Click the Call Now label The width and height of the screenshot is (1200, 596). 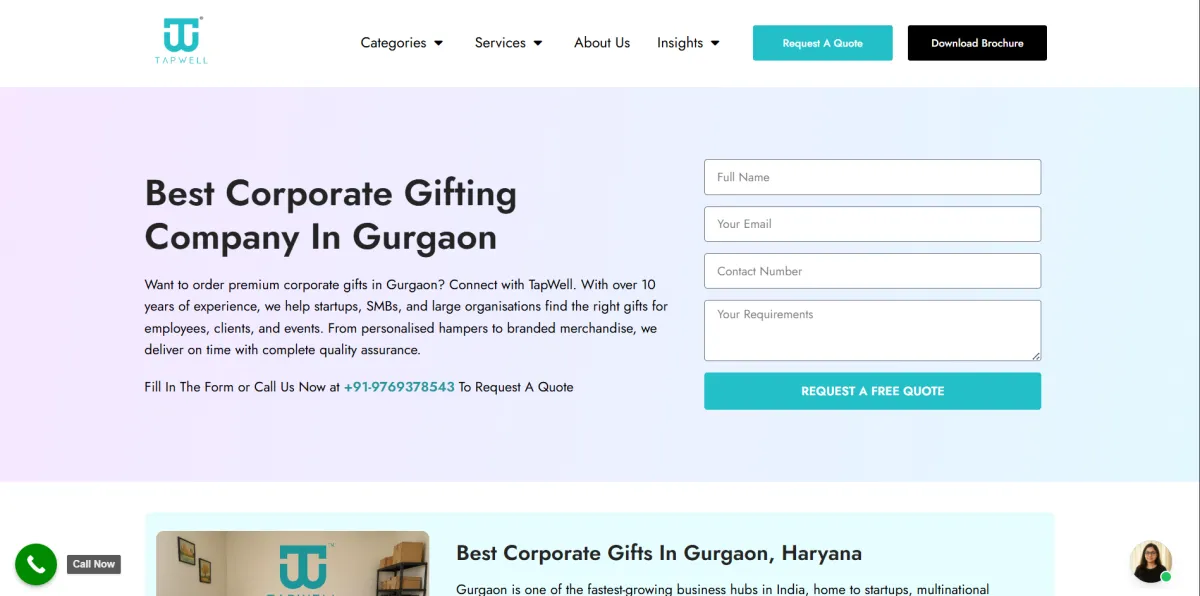94,564
